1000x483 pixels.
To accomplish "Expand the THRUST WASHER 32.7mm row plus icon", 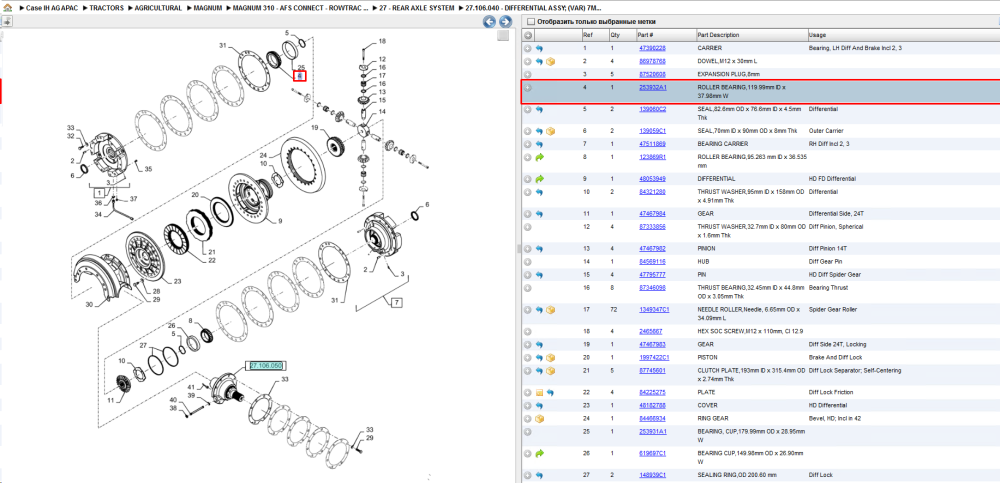I will point(527,227).
